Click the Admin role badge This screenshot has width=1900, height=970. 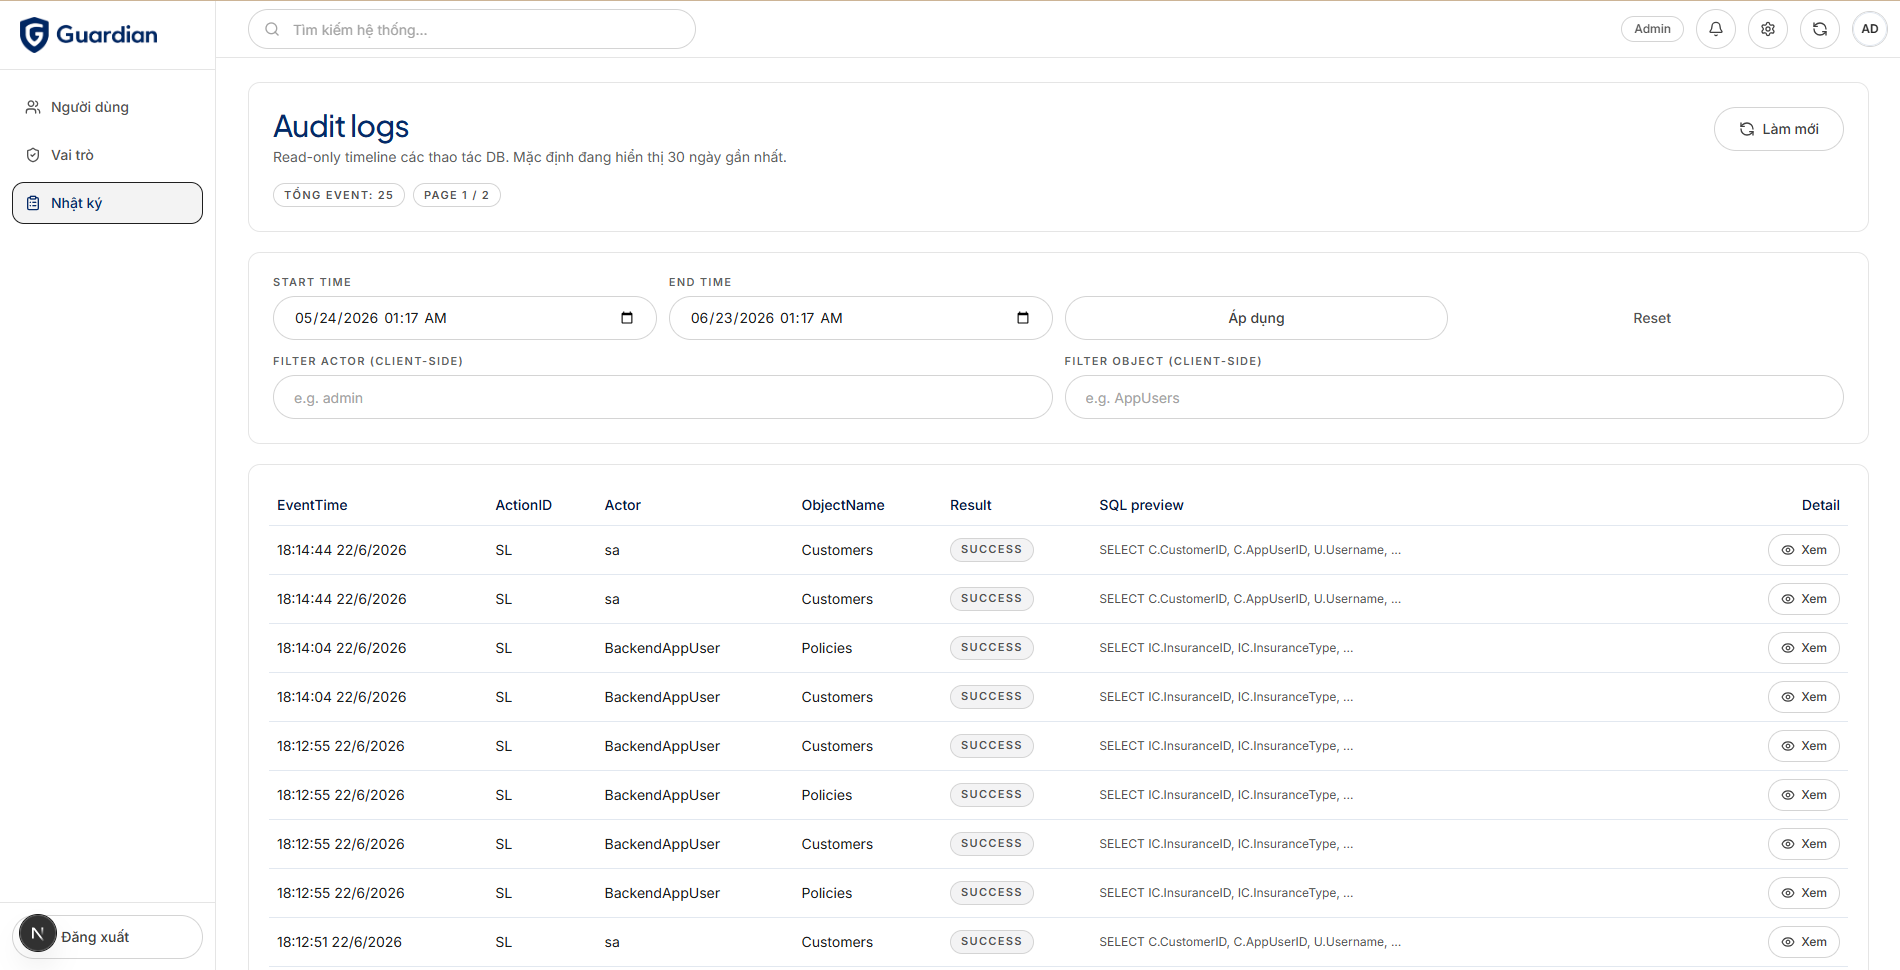(1652, 29)
